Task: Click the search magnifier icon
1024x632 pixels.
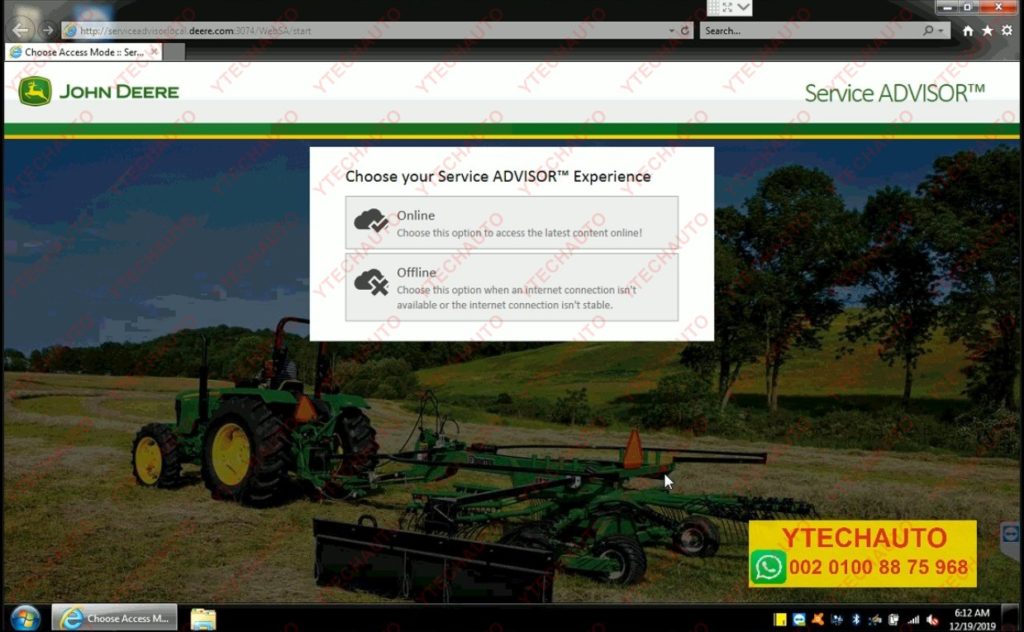Action: point(927,31)
